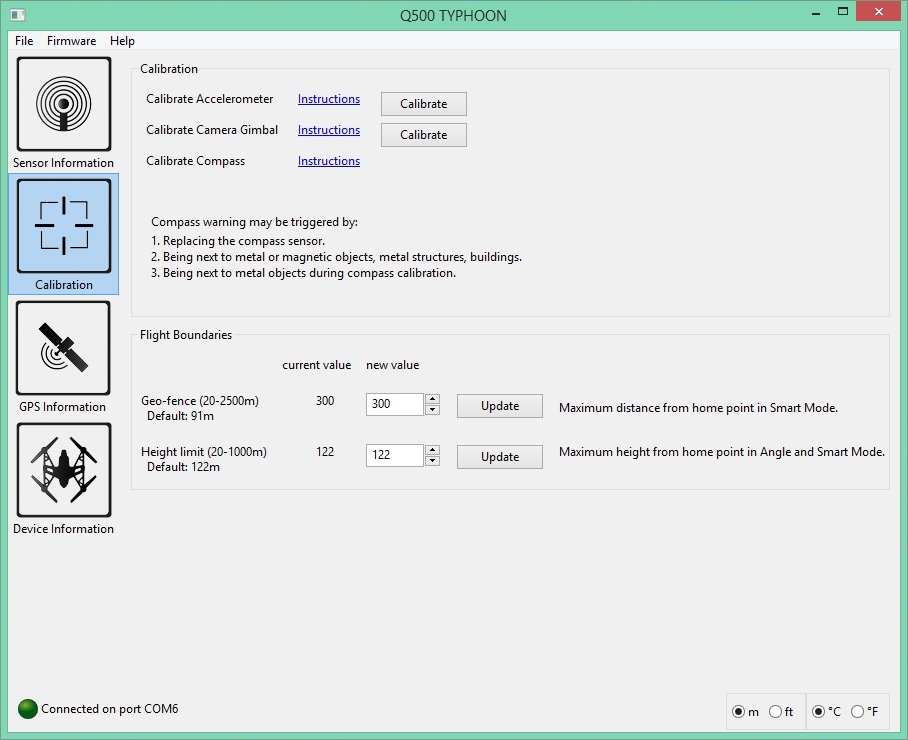
Task: Click the Sensor Information label
Action: click(64, 163)
